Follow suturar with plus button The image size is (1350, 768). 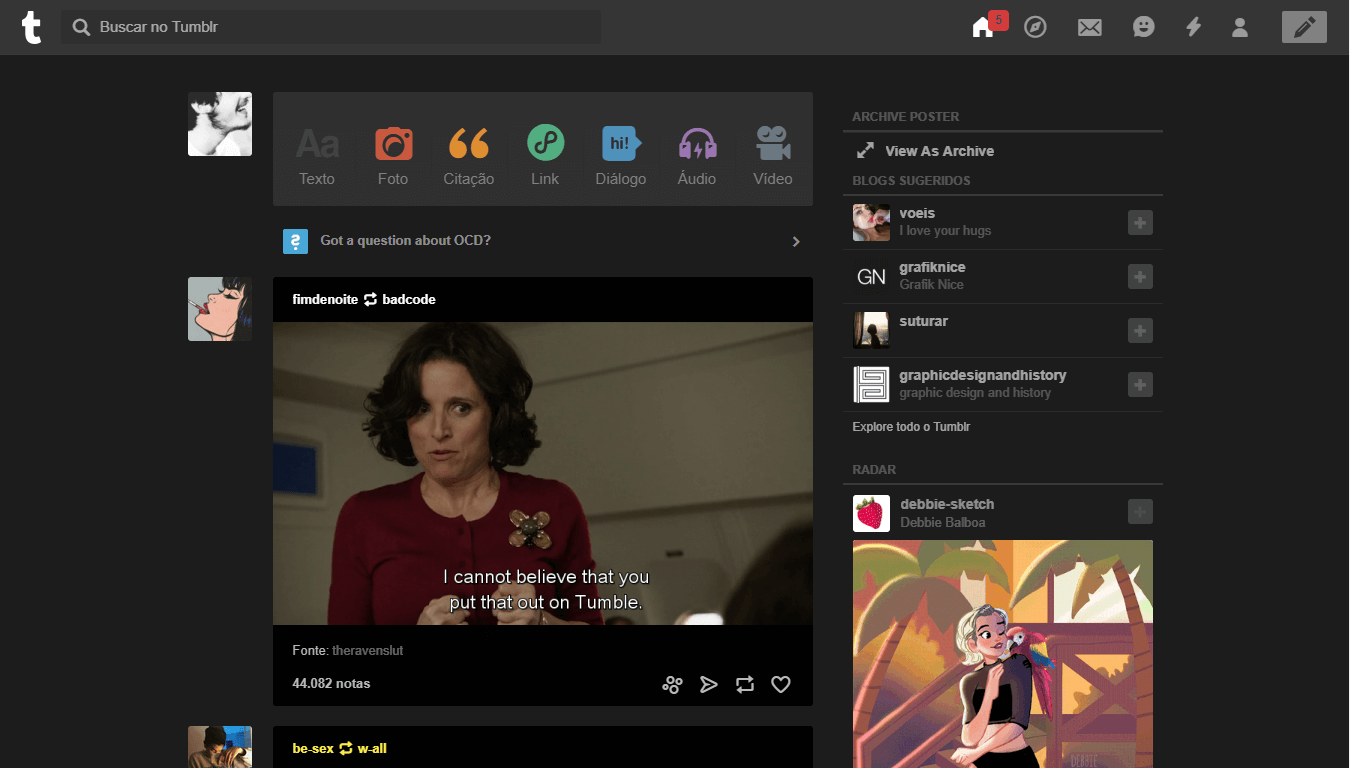coord(1140,331)
